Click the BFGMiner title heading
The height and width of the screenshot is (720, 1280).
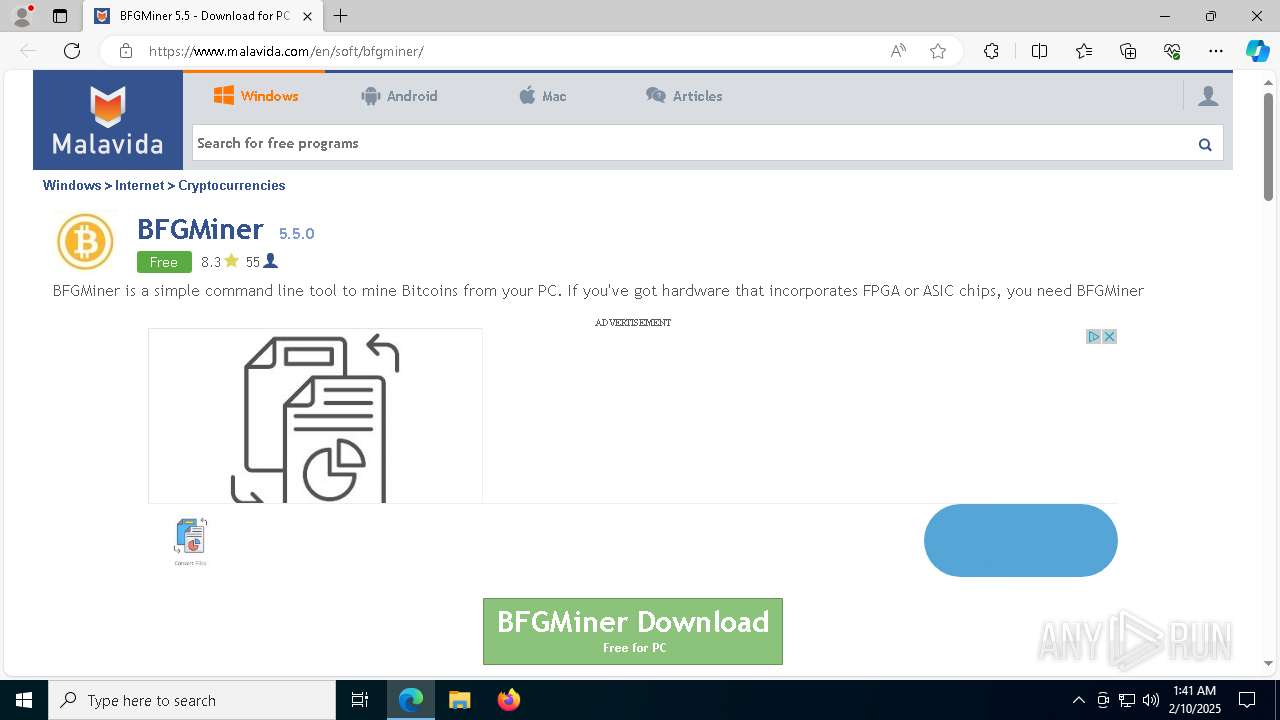200,230
